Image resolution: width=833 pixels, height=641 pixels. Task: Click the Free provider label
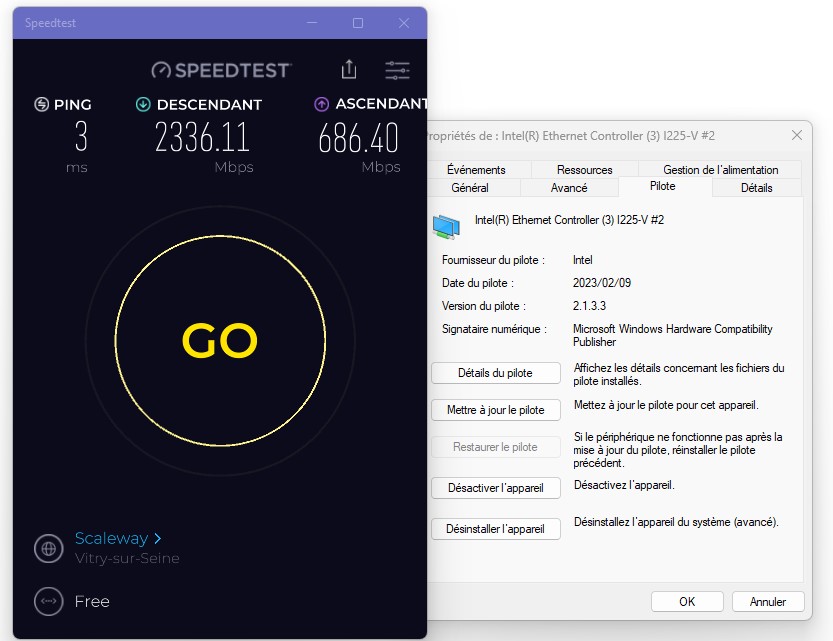click(x=92, y=601)
